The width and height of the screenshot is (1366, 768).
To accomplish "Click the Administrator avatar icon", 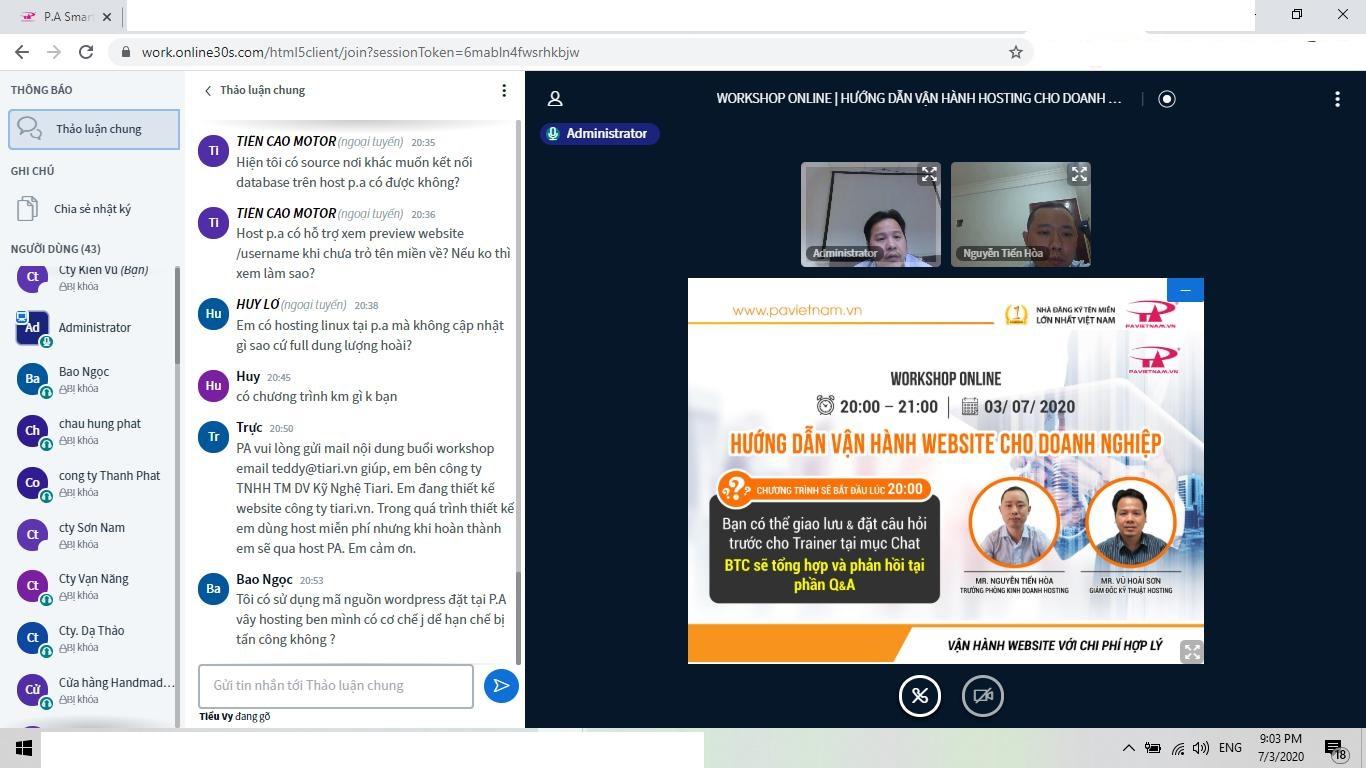I will coord(32,327).
